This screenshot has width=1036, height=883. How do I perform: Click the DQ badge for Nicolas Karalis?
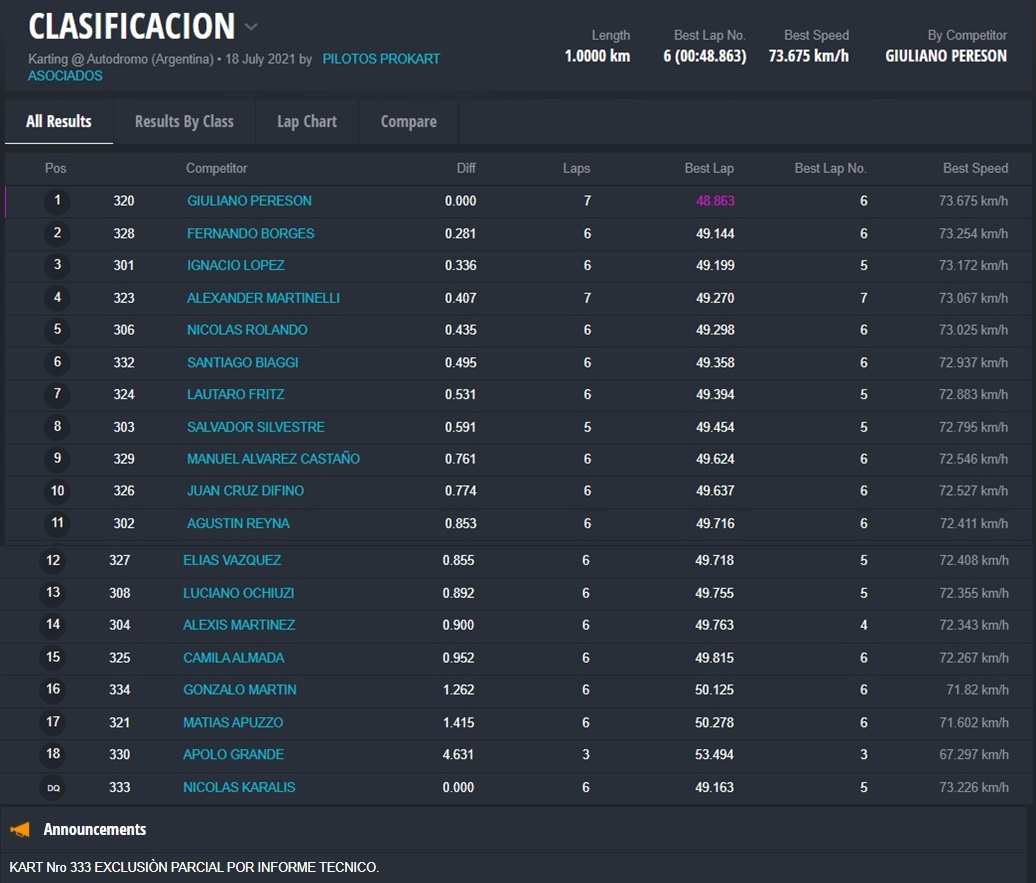pos(53,788)
